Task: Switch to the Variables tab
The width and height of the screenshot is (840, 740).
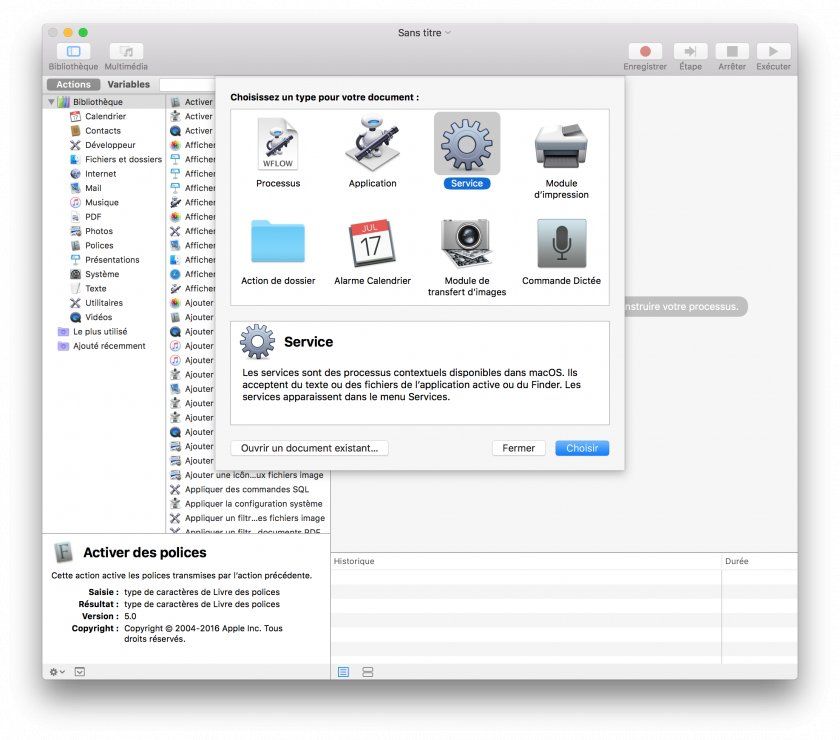Action: [x=128, y=85]
